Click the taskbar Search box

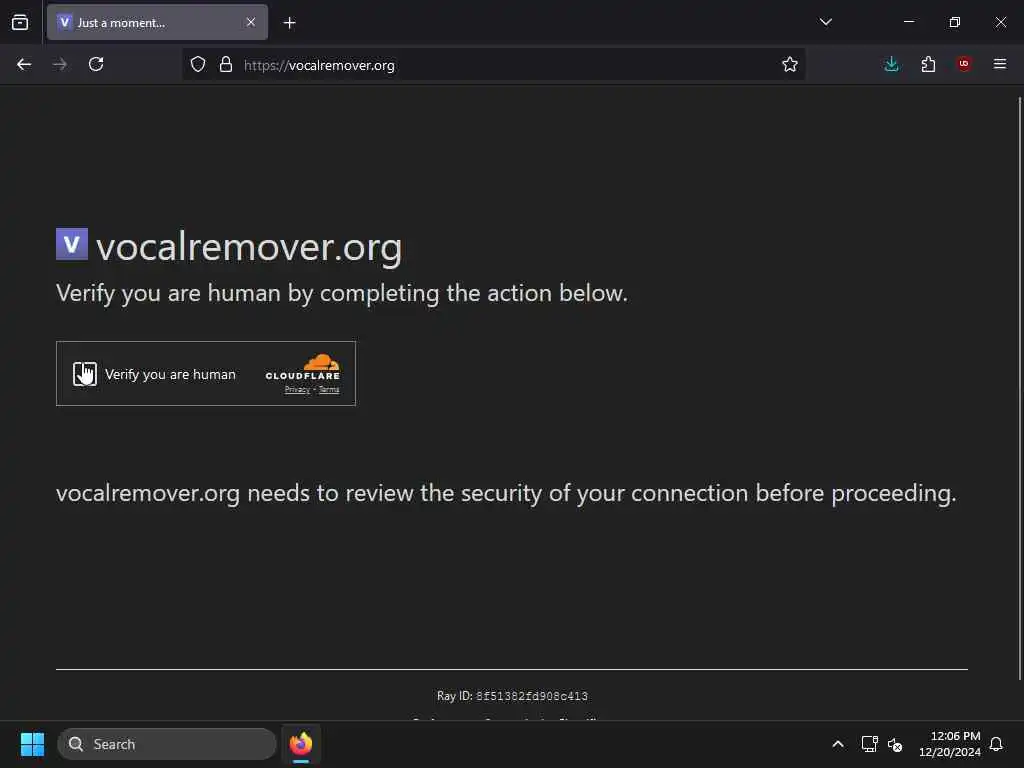(167, 744)
